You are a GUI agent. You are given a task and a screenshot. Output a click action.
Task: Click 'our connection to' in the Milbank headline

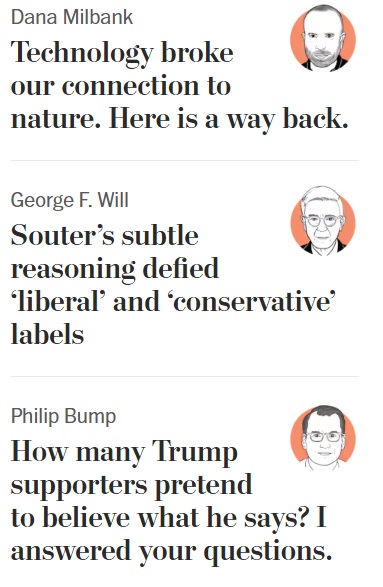click(x=121, y=86)
